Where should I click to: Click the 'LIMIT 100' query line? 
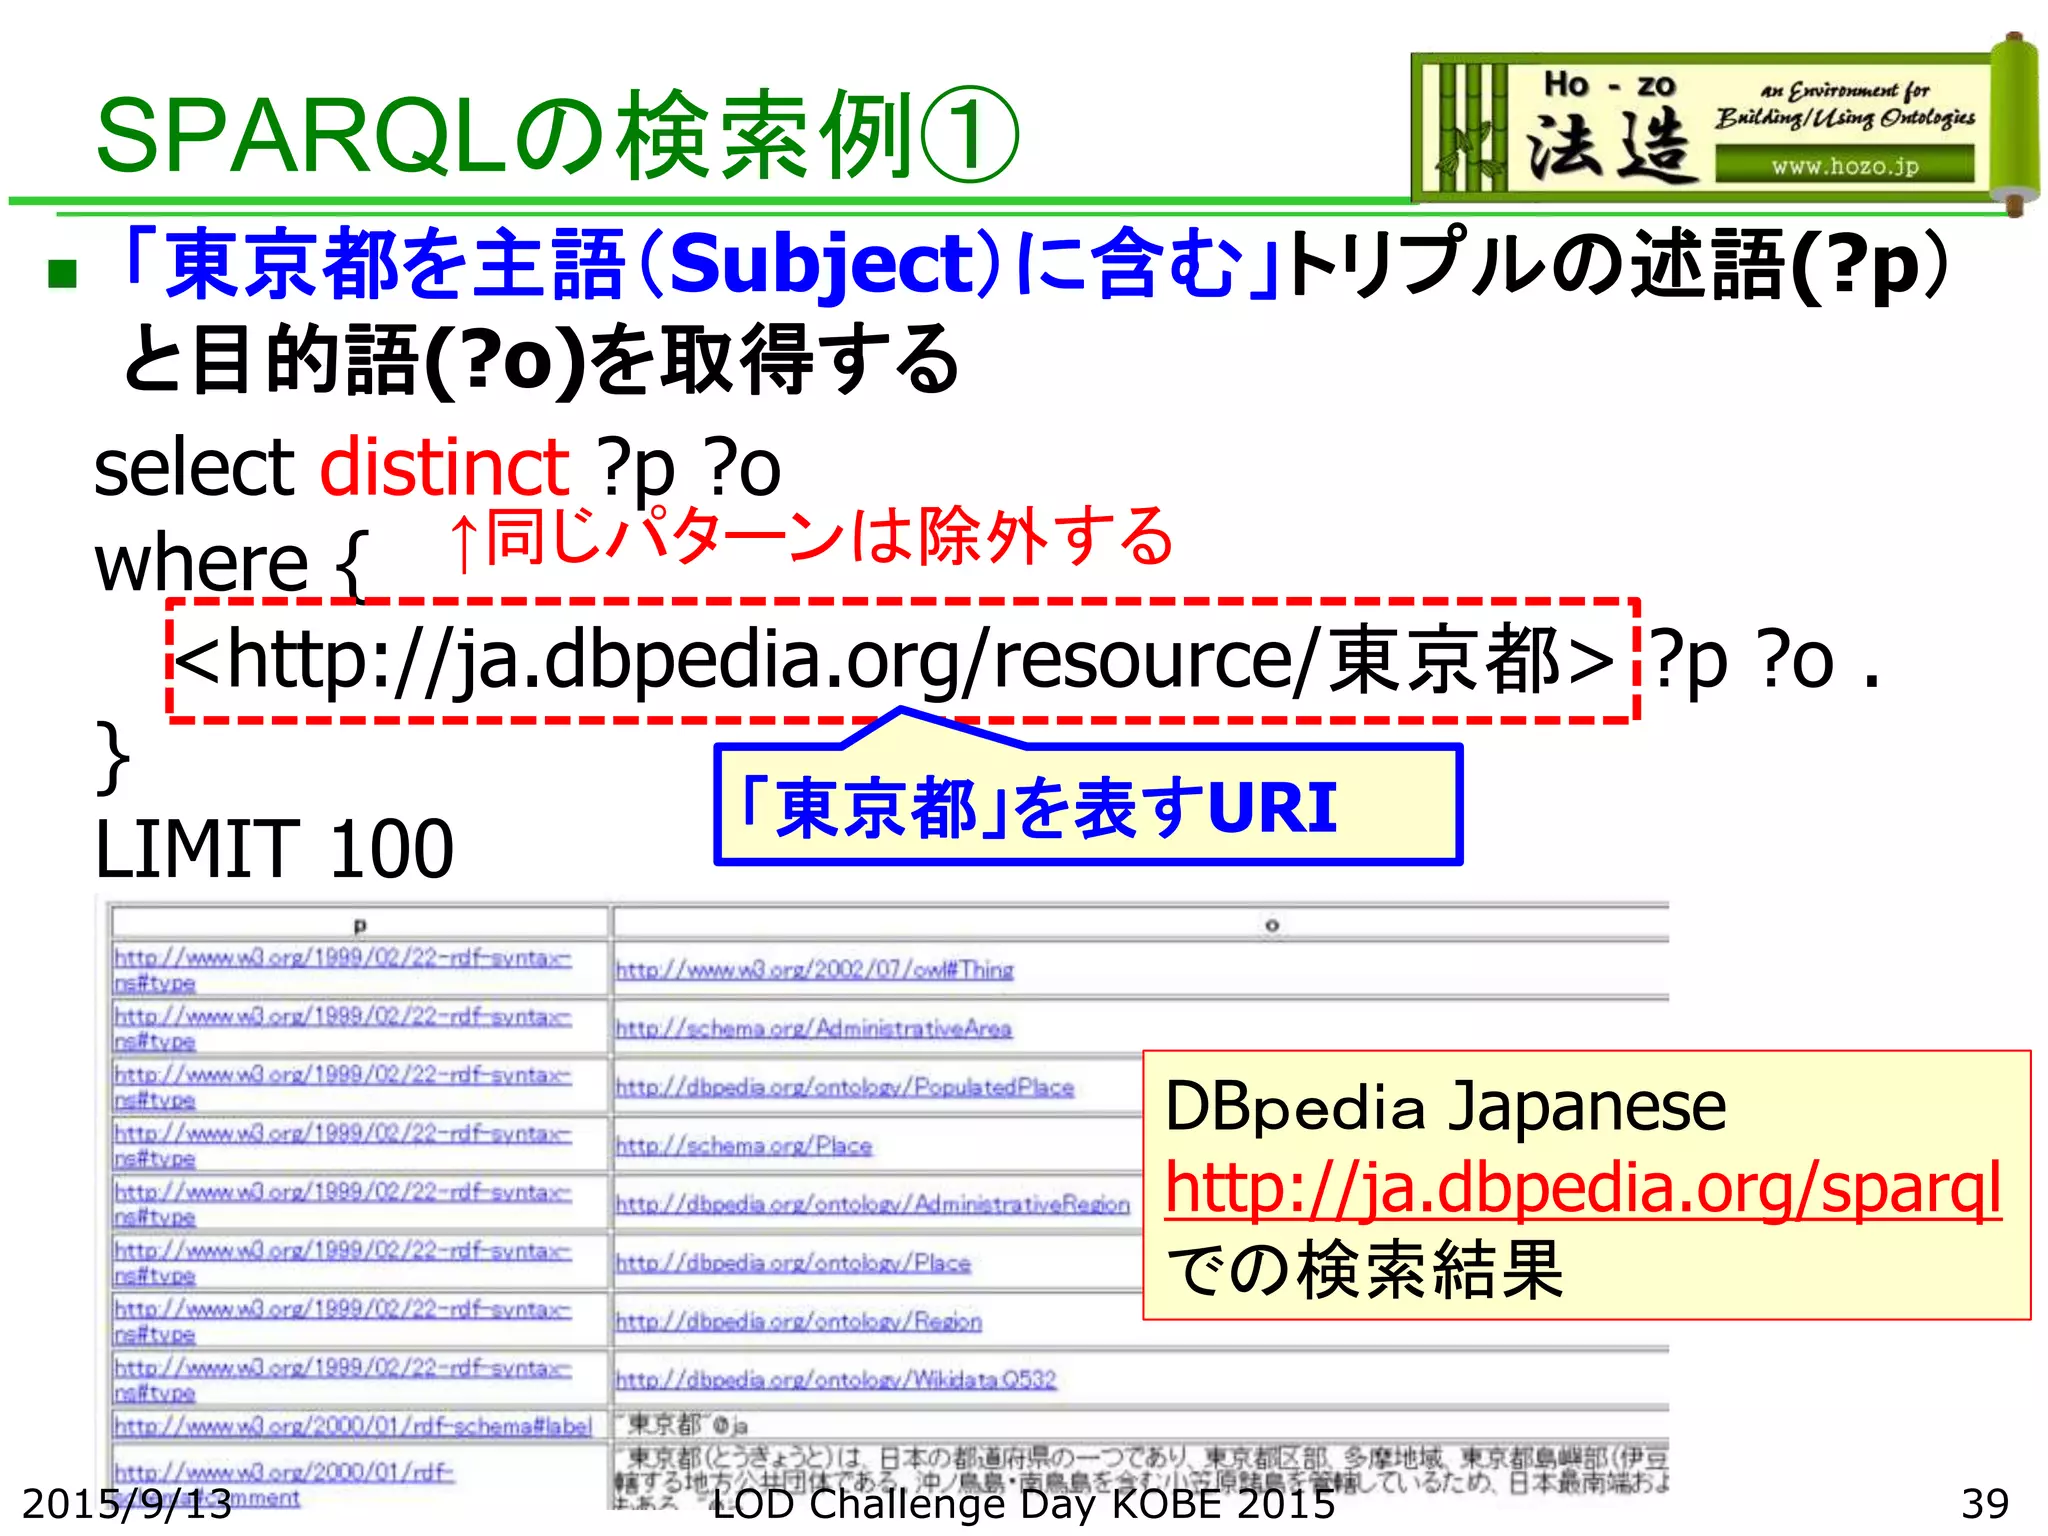tap(274, 849)
